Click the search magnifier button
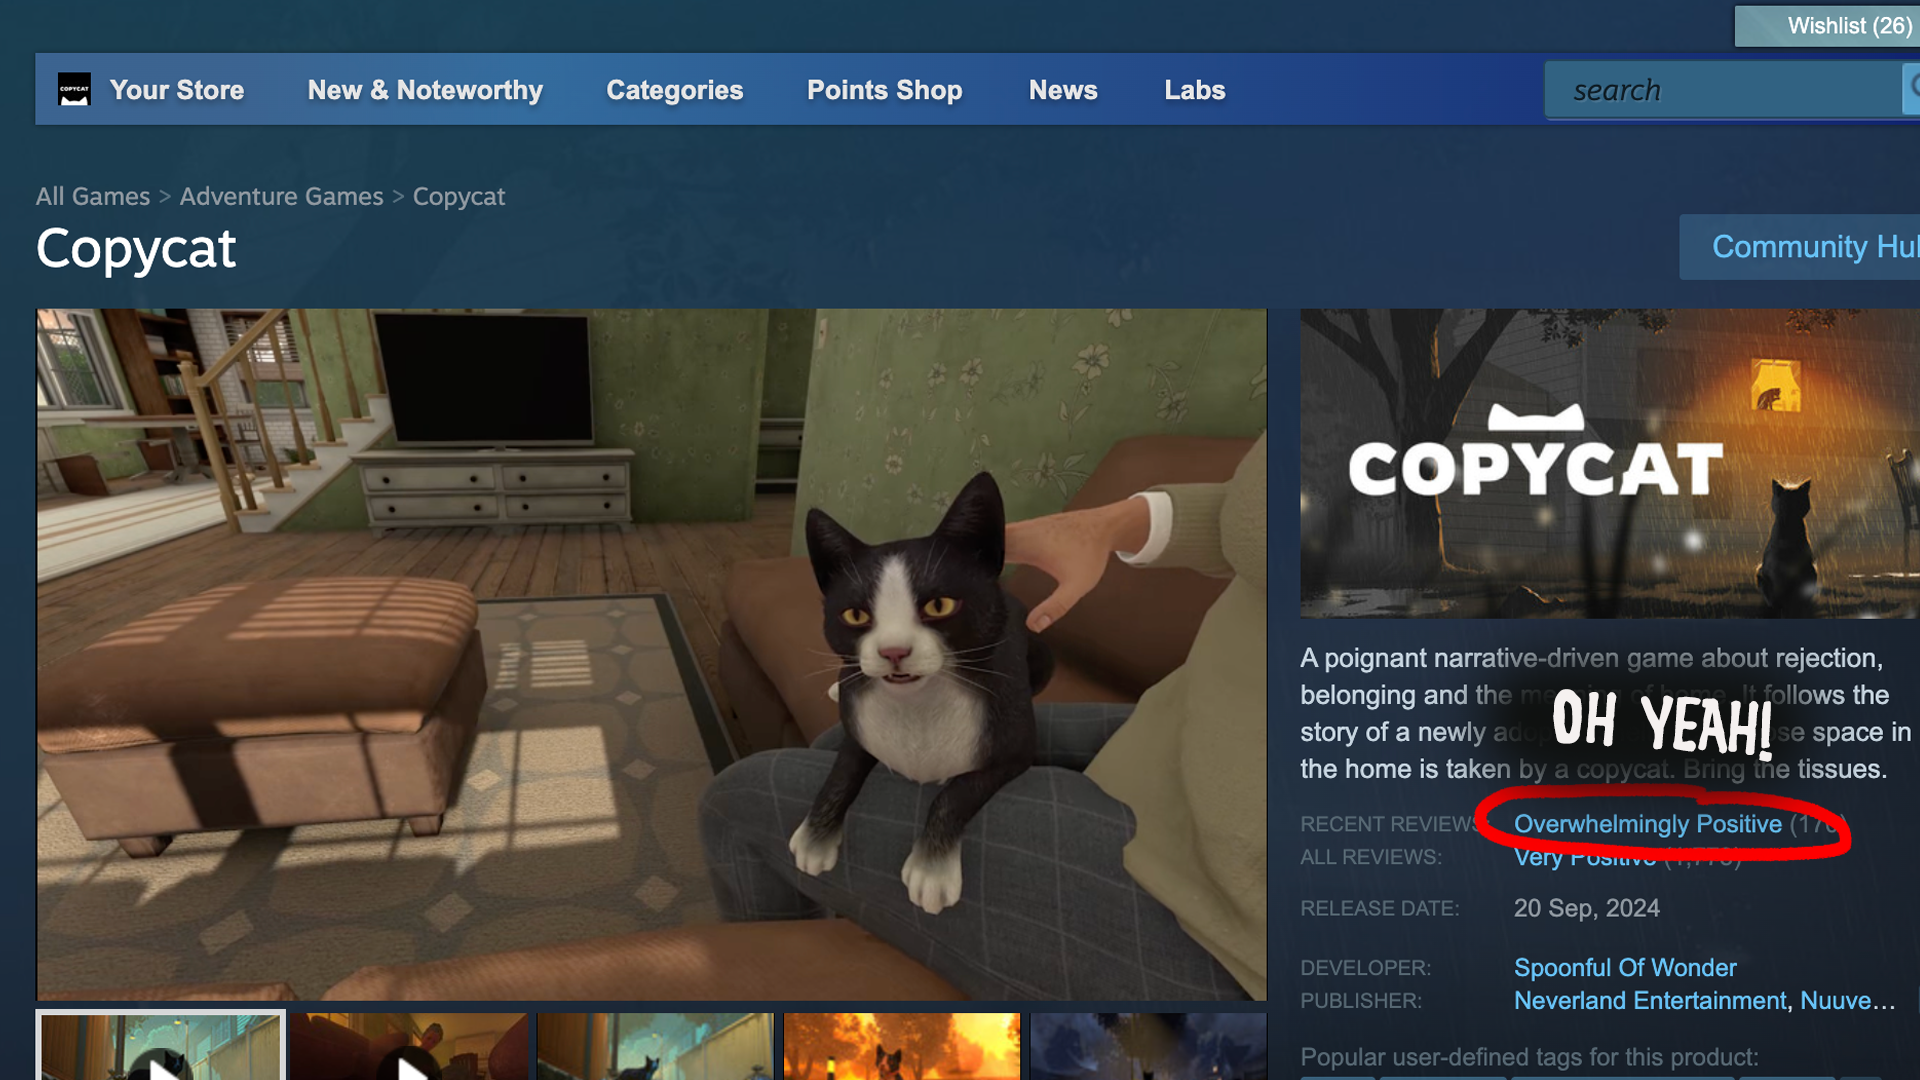1920x1080 pixels. pos(1911,90)
